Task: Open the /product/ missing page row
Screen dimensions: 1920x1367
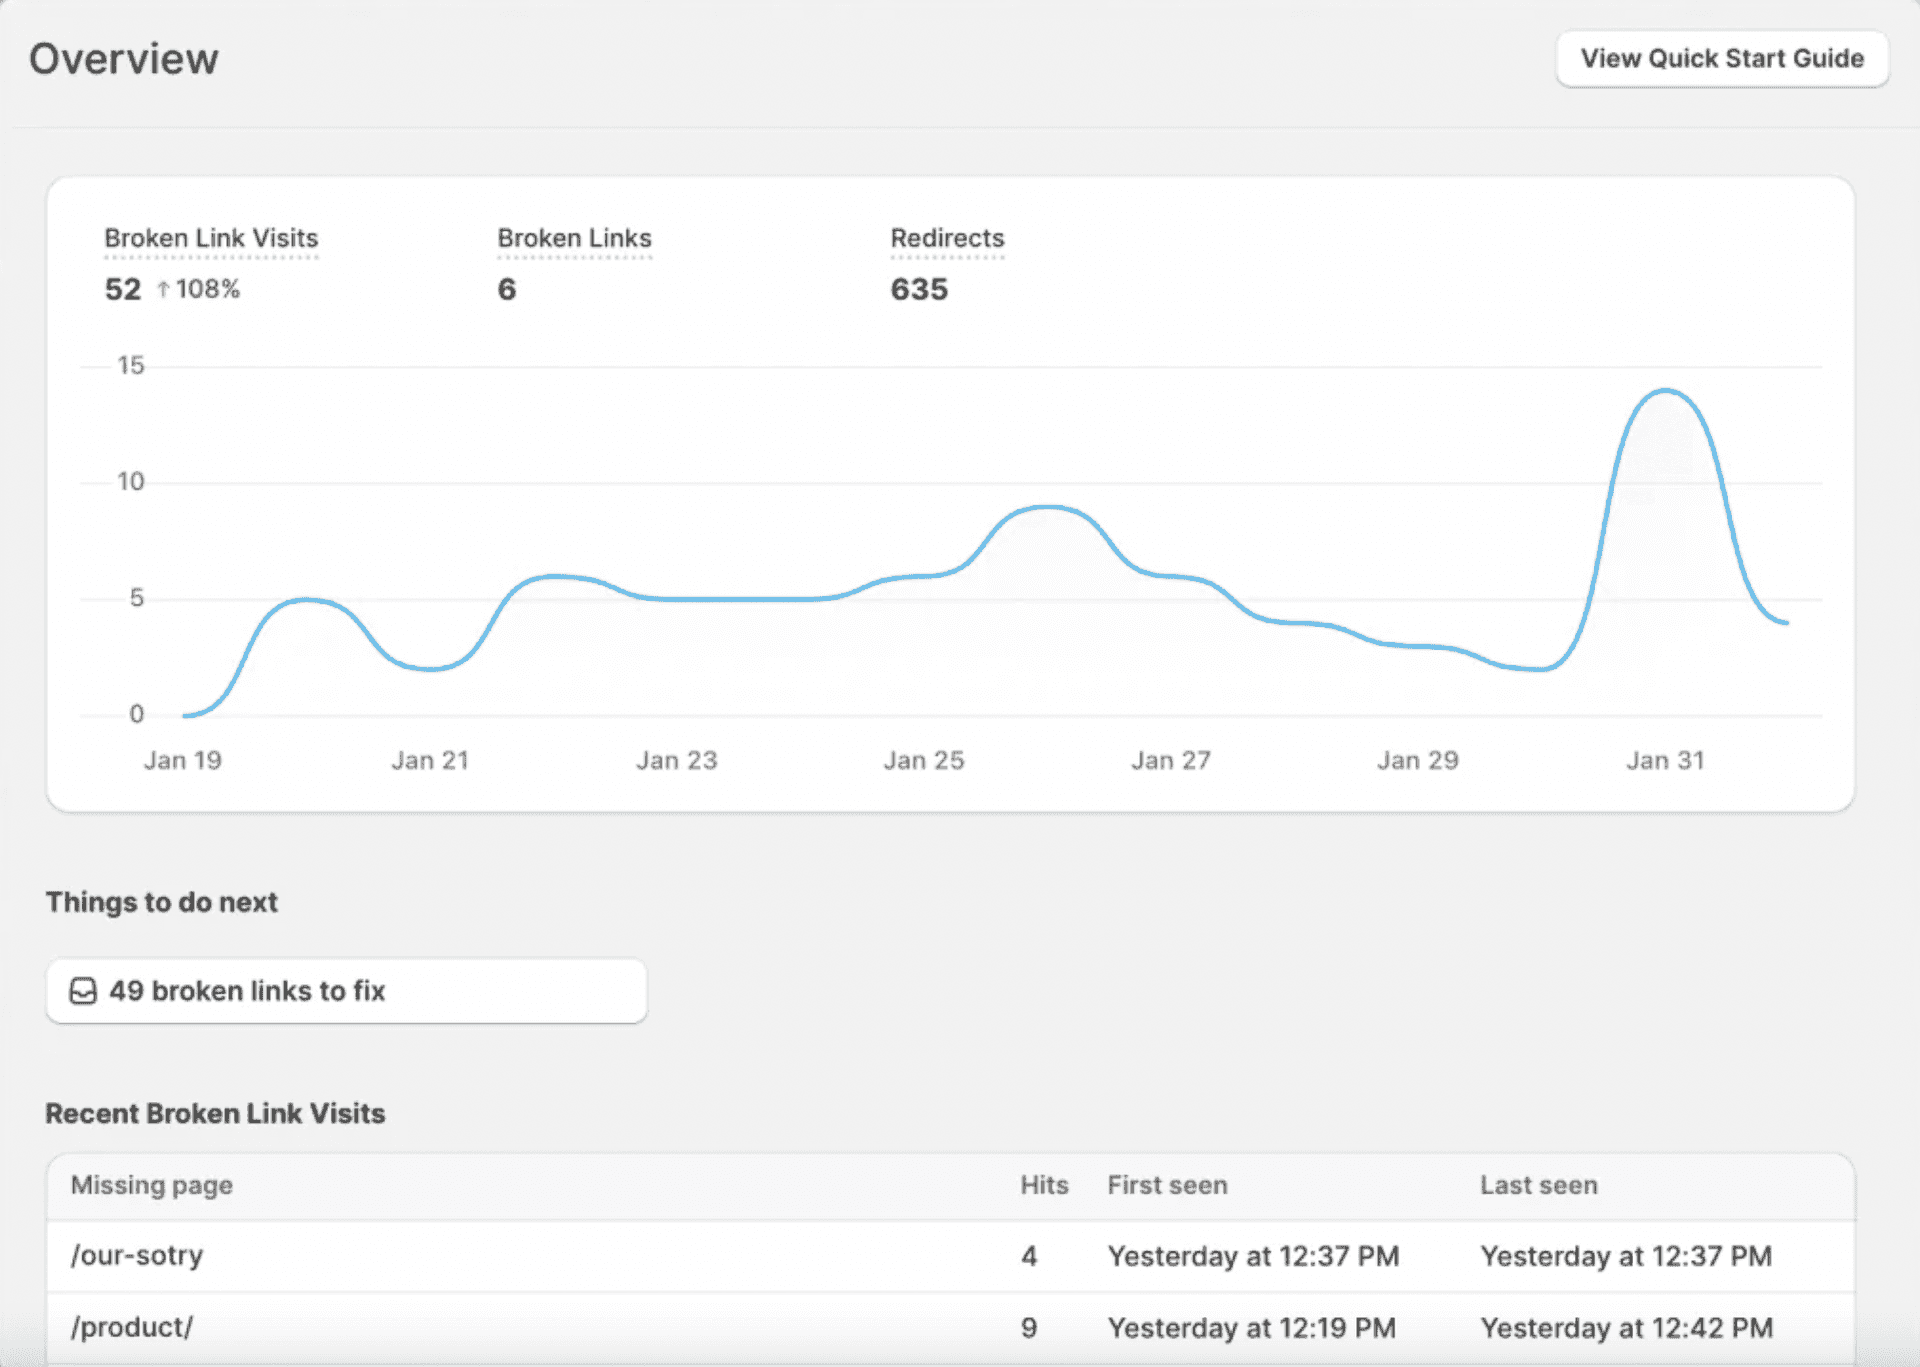Action: (950, 1328)
